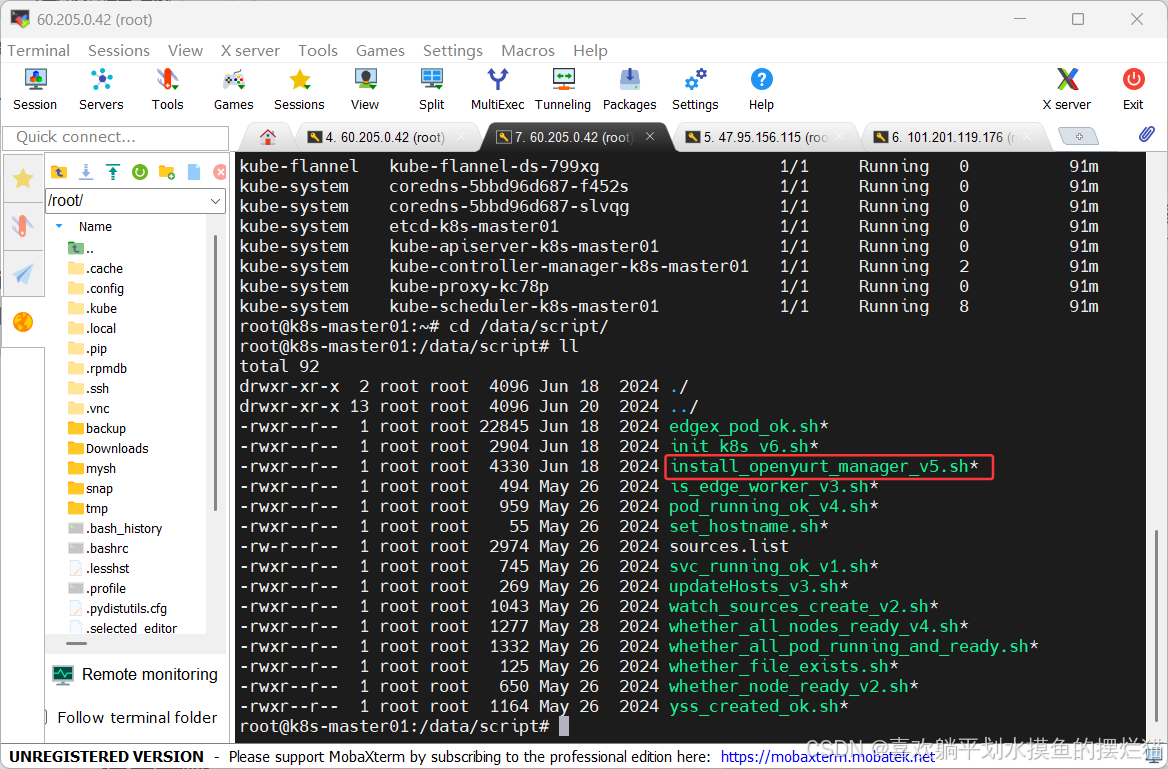Open the sidebar orange globe Sftp tab
The width and height of the screenshot is (1168, 769).
click(23, 322)
